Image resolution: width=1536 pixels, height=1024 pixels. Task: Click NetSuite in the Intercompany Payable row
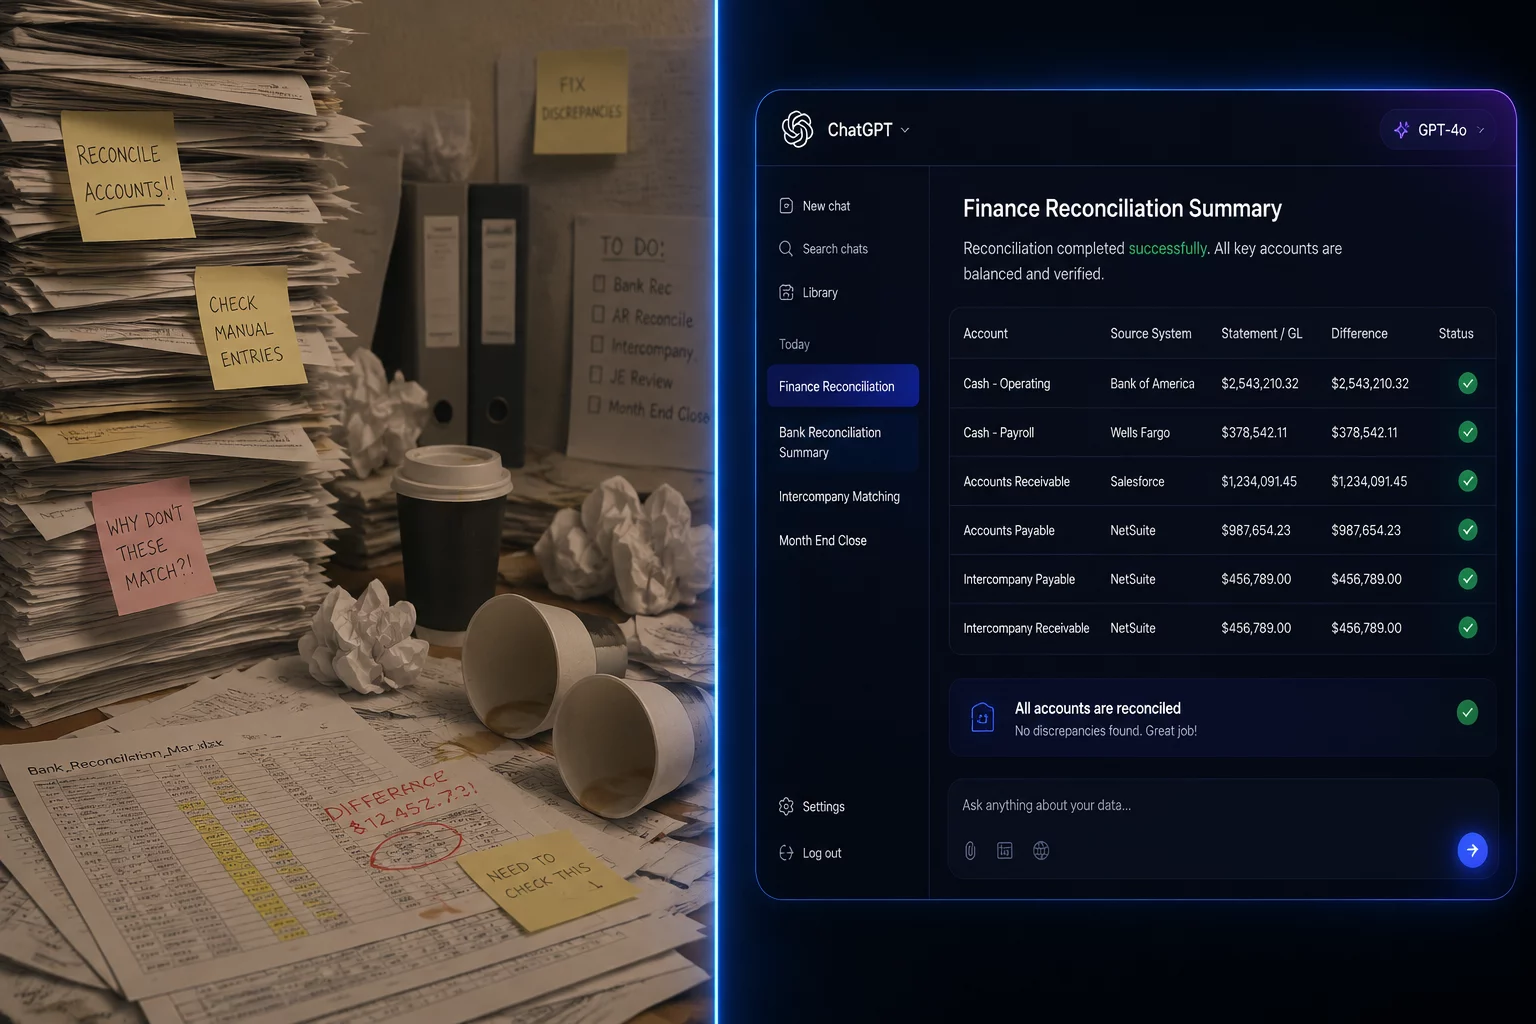tap(1133, 580)
